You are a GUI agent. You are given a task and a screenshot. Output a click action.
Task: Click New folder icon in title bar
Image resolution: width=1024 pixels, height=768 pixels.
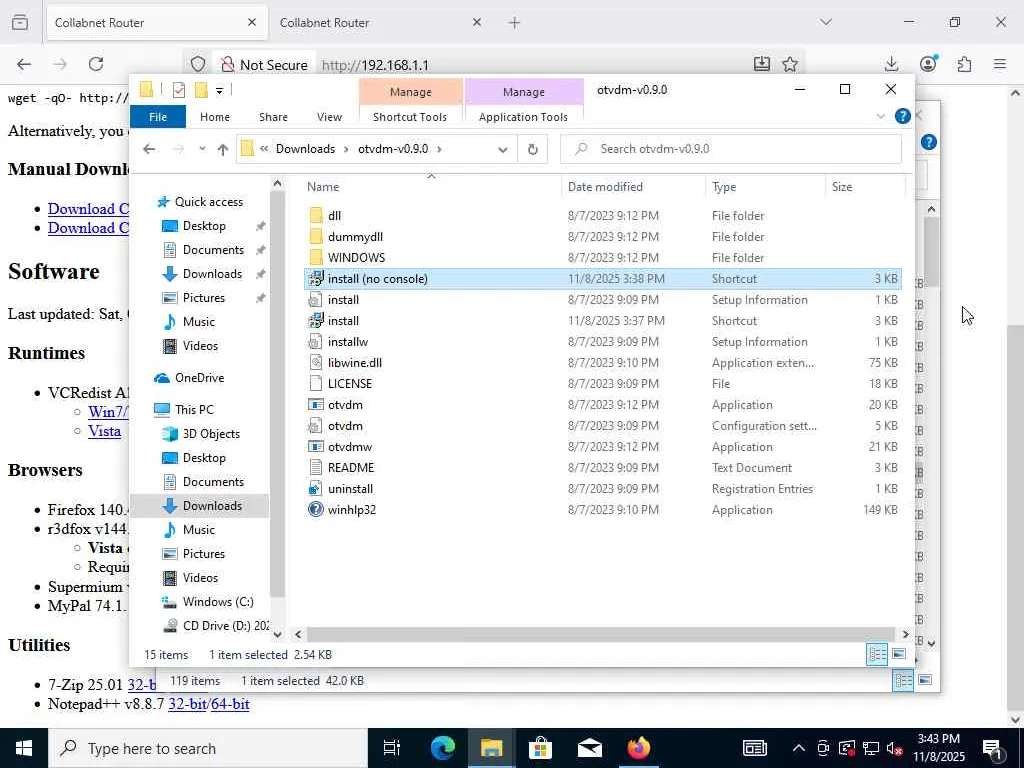(x=201, y=90)
